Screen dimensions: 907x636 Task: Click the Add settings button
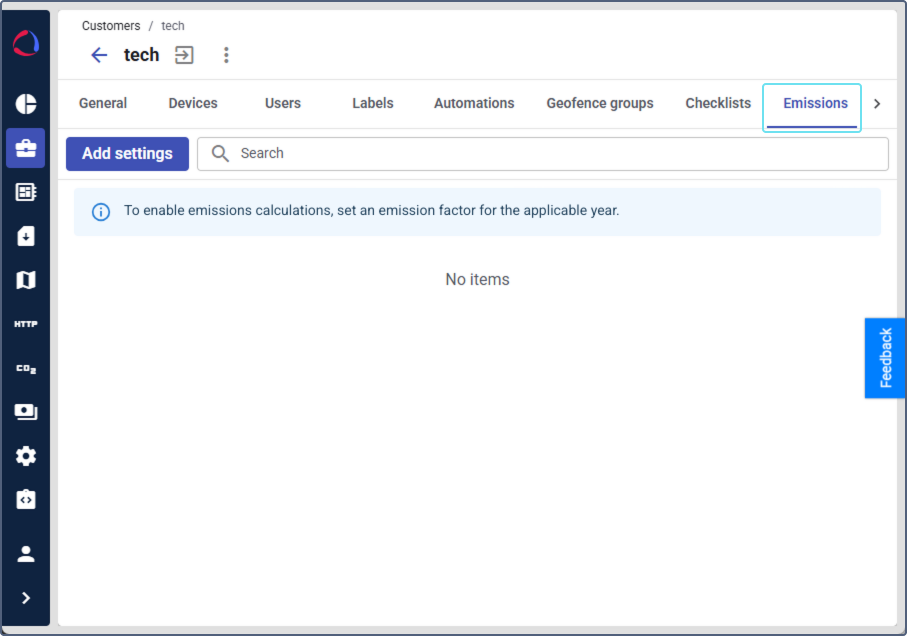click(127, 154)
